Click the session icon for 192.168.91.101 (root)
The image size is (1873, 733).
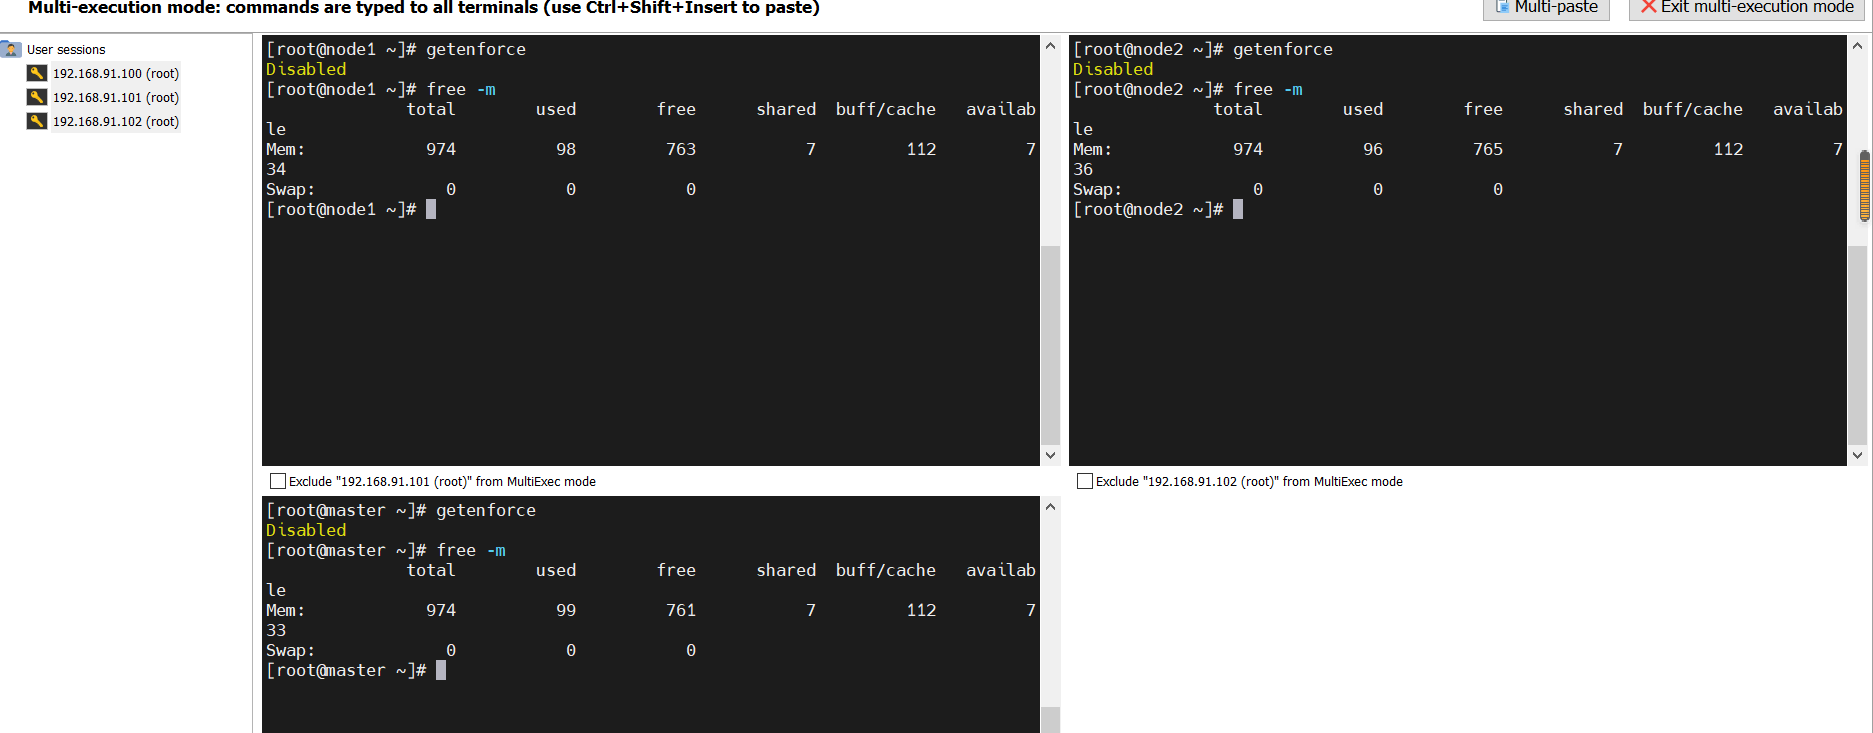point(37,97)
